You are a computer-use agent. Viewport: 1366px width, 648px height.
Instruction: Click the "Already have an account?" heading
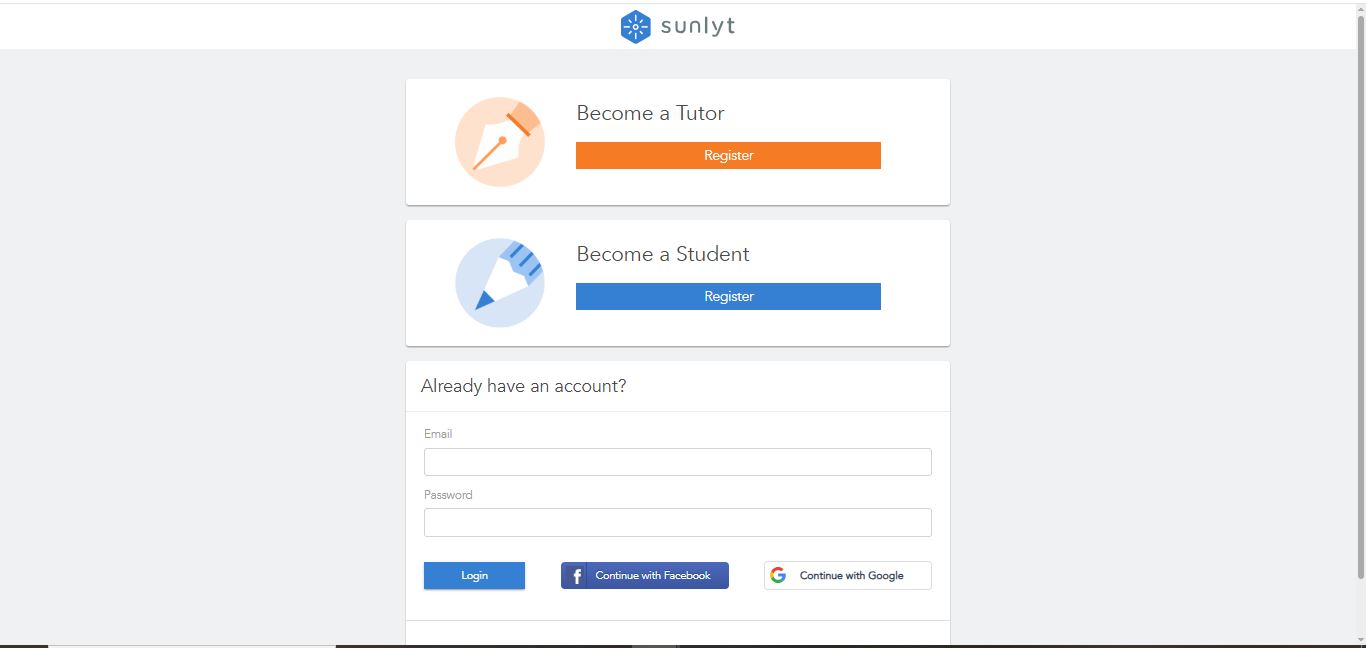[523, 386]
